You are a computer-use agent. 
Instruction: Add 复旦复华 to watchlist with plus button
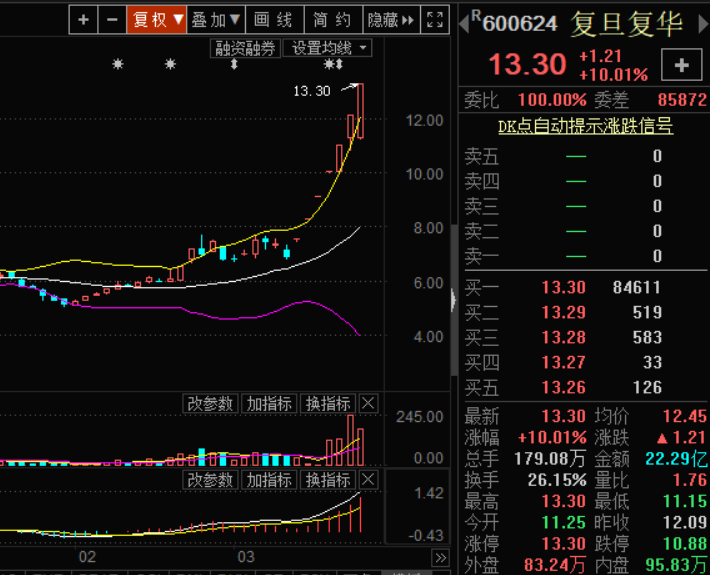click(682, 65)
